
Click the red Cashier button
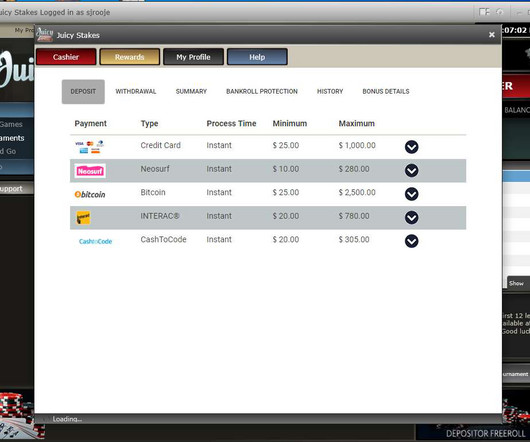(66, 57)
